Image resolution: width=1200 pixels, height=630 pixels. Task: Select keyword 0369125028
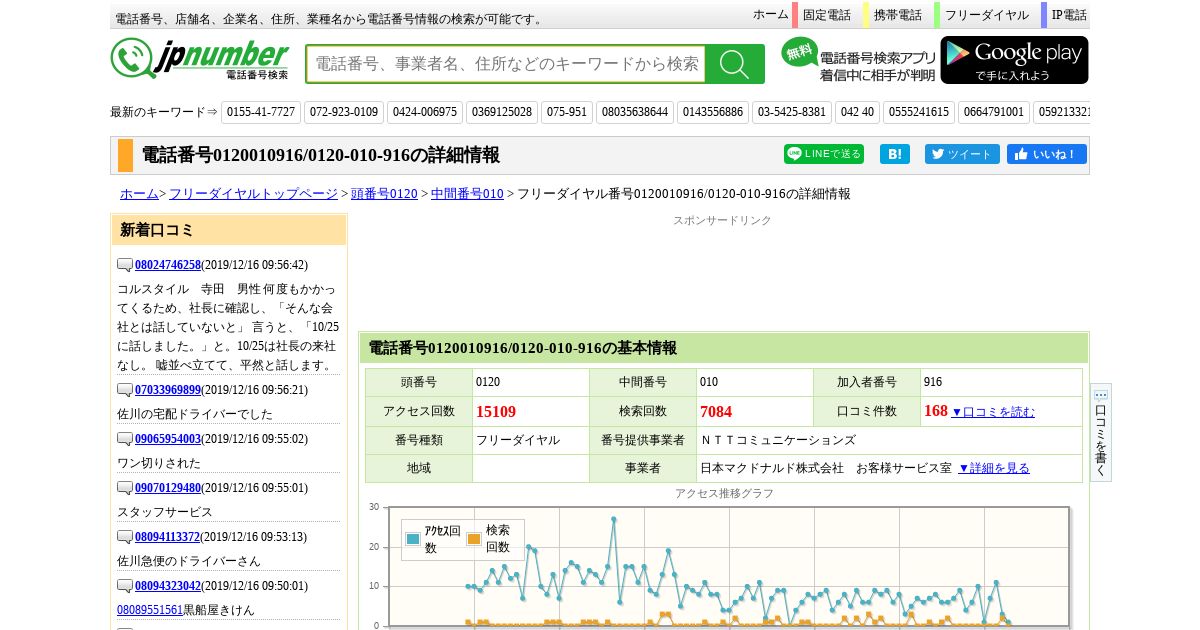(x=502, y=112)
